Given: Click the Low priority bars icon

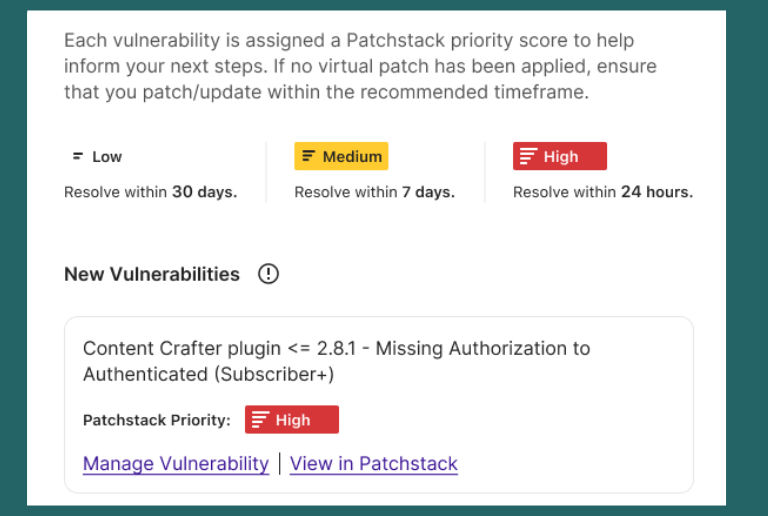Looking at the screenshot, I should pyautogui.click(x=78, y=157).
